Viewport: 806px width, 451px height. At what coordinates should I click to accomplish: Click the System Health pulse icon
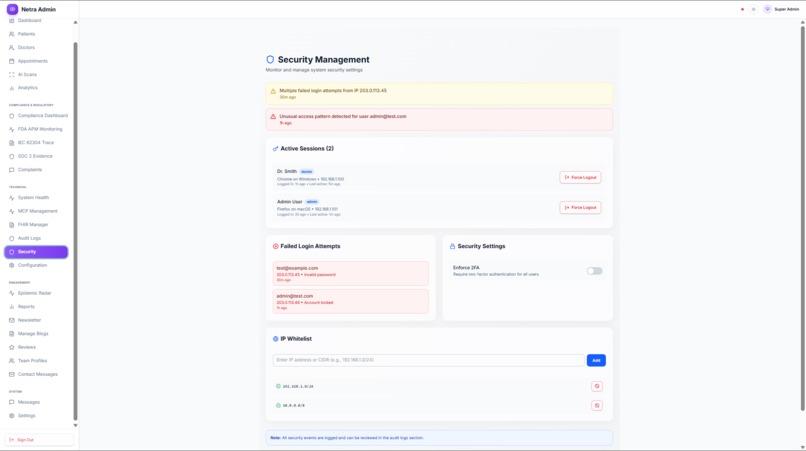(11, 197)
